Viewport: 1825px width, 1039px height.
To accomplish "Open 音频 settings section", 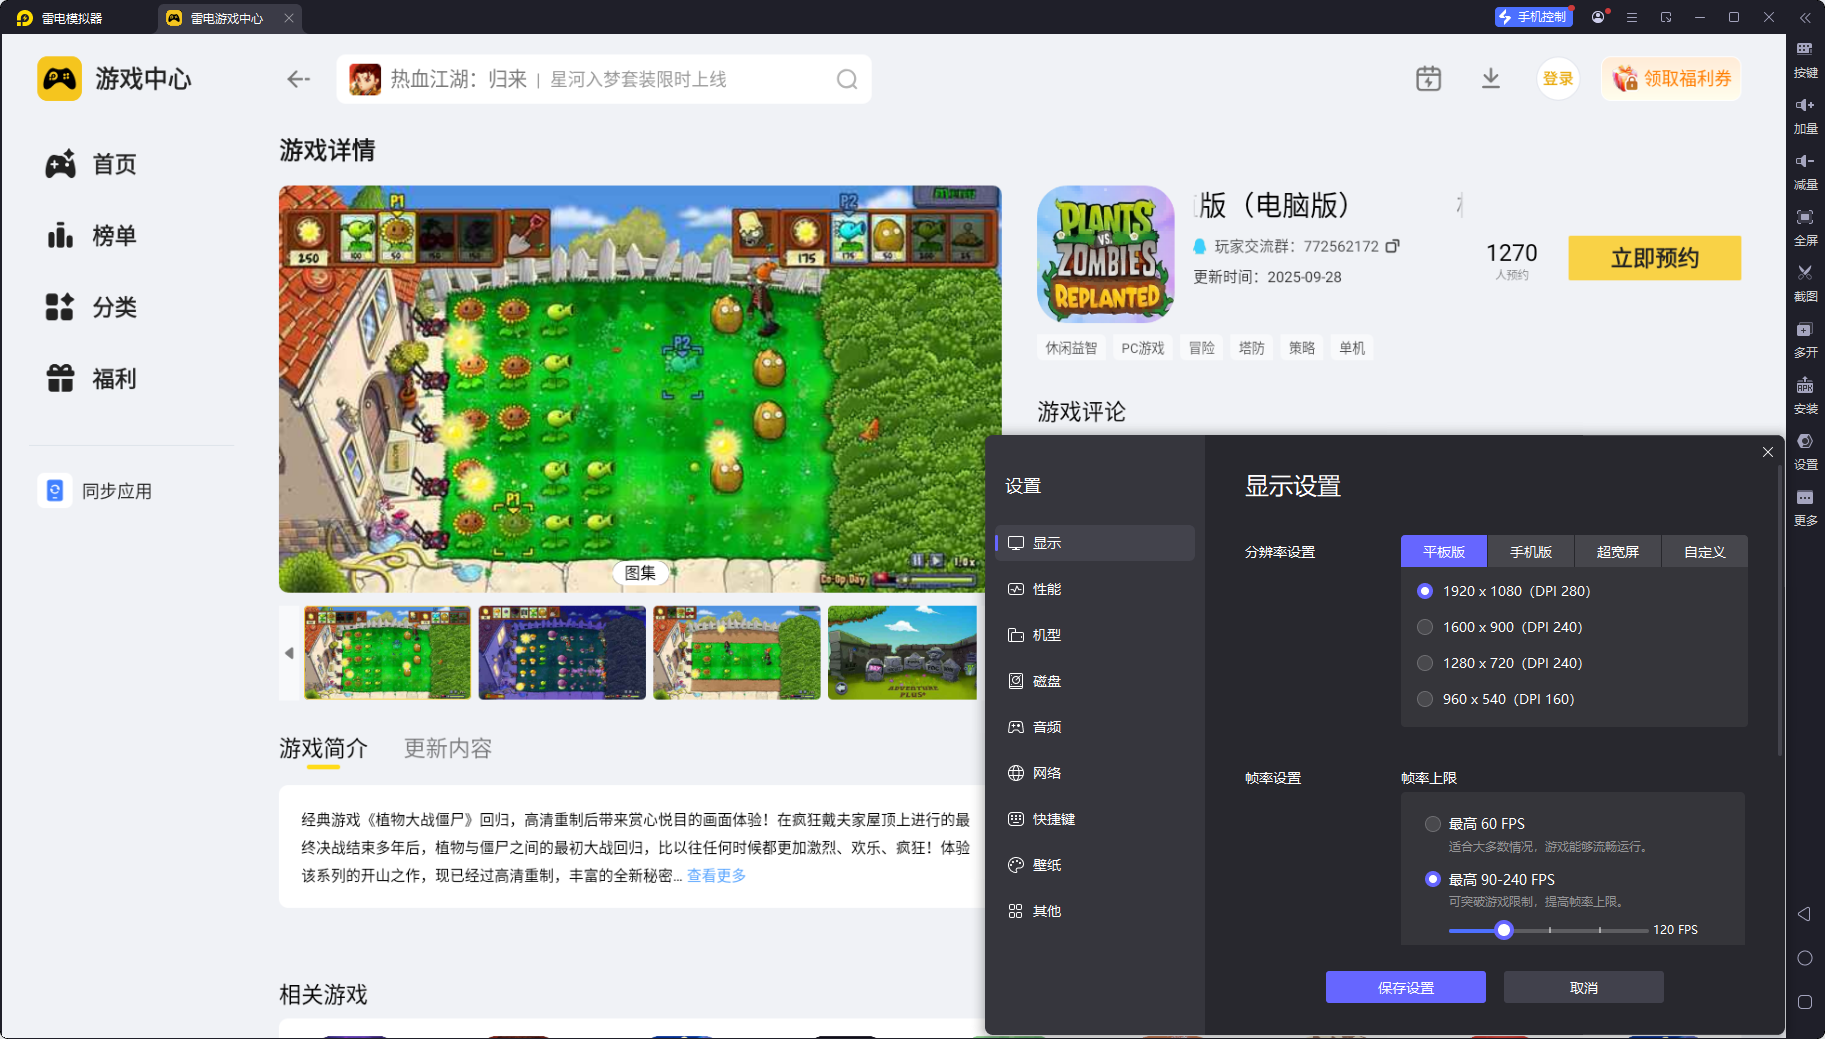I will [1095, 727].
